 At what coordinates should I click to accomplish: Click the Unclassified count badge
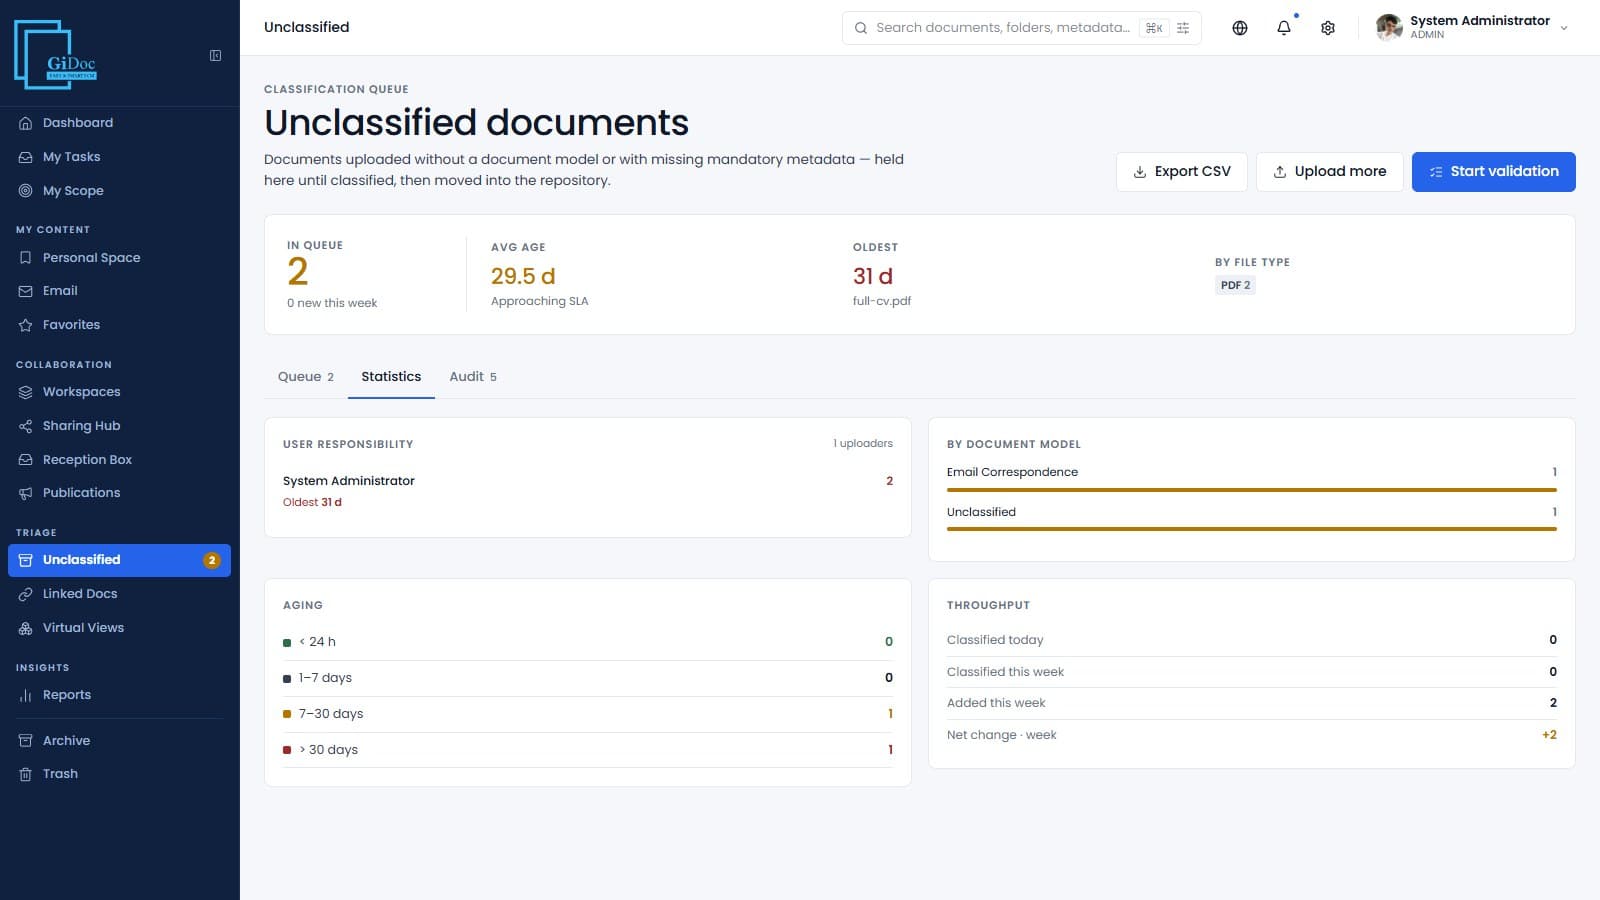point(212,560)
